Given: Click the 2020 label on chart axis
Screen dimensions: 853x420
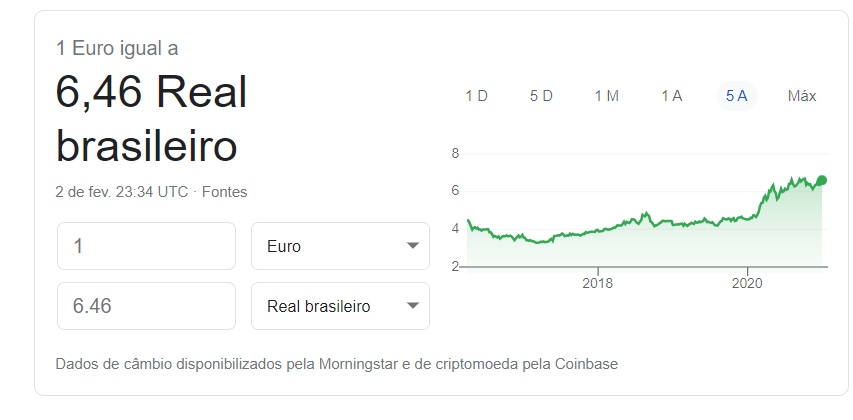Looking at the screenshot, I should pyautogui.click(x=747, y=283).
